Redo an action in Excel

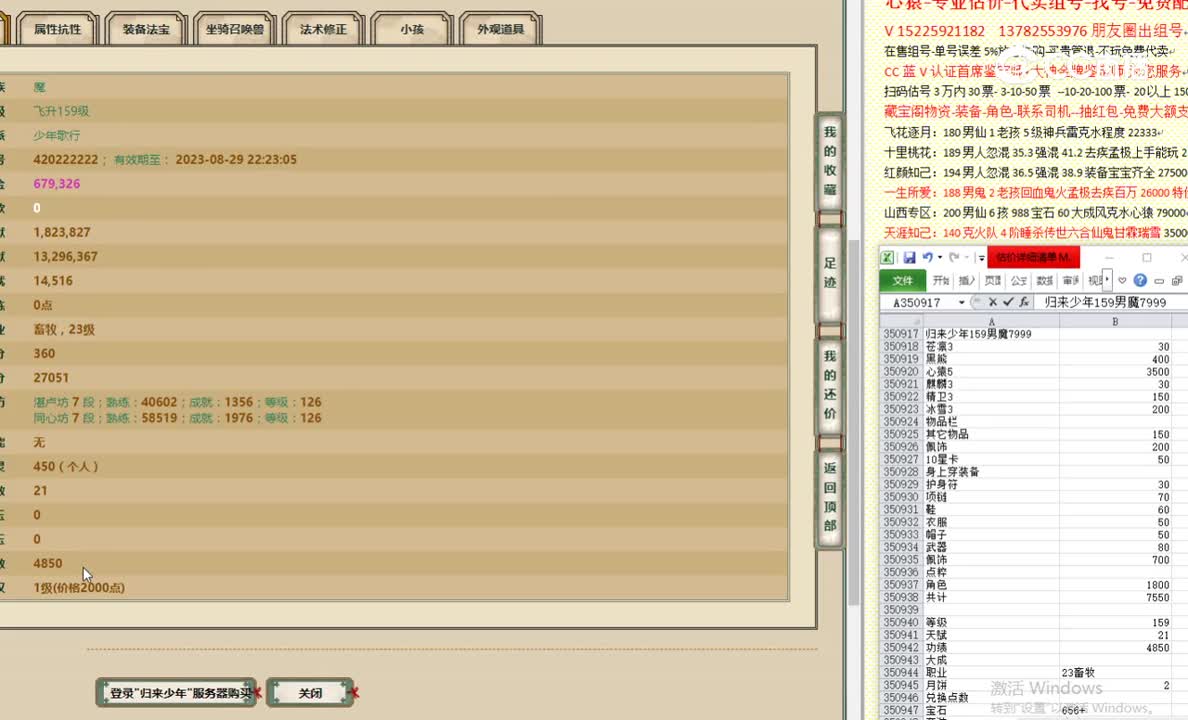pos(954,257)
